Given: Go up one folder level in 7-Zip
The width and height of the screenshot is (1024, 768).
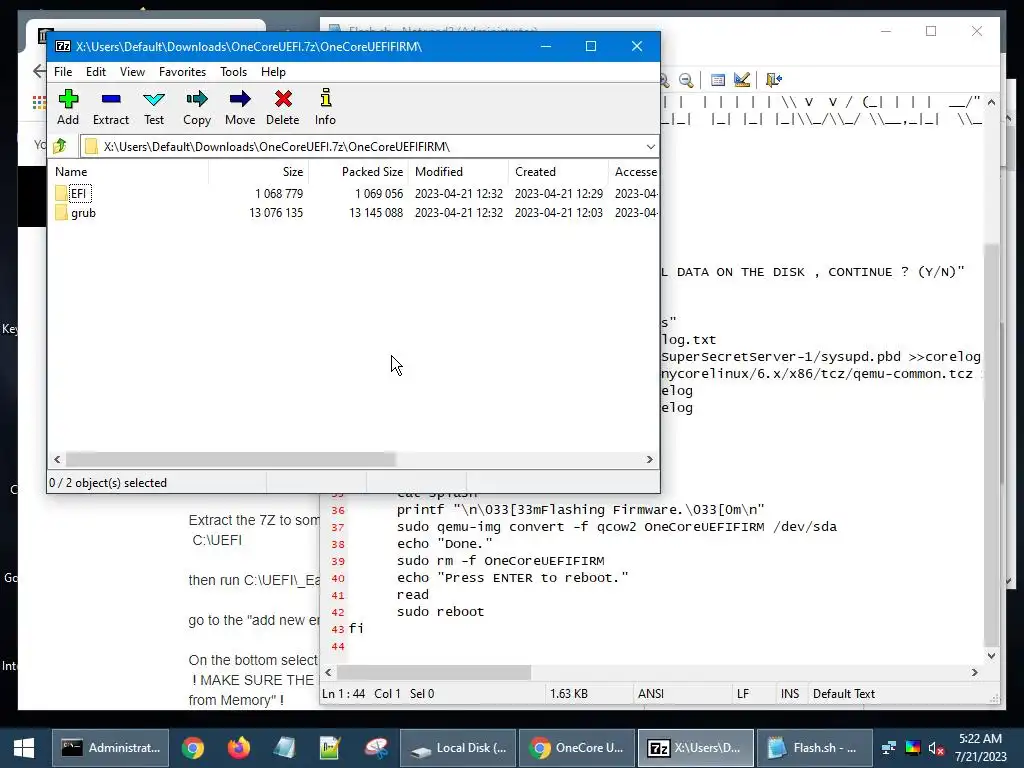Looking at the screenshot, I should click(61, 146).
